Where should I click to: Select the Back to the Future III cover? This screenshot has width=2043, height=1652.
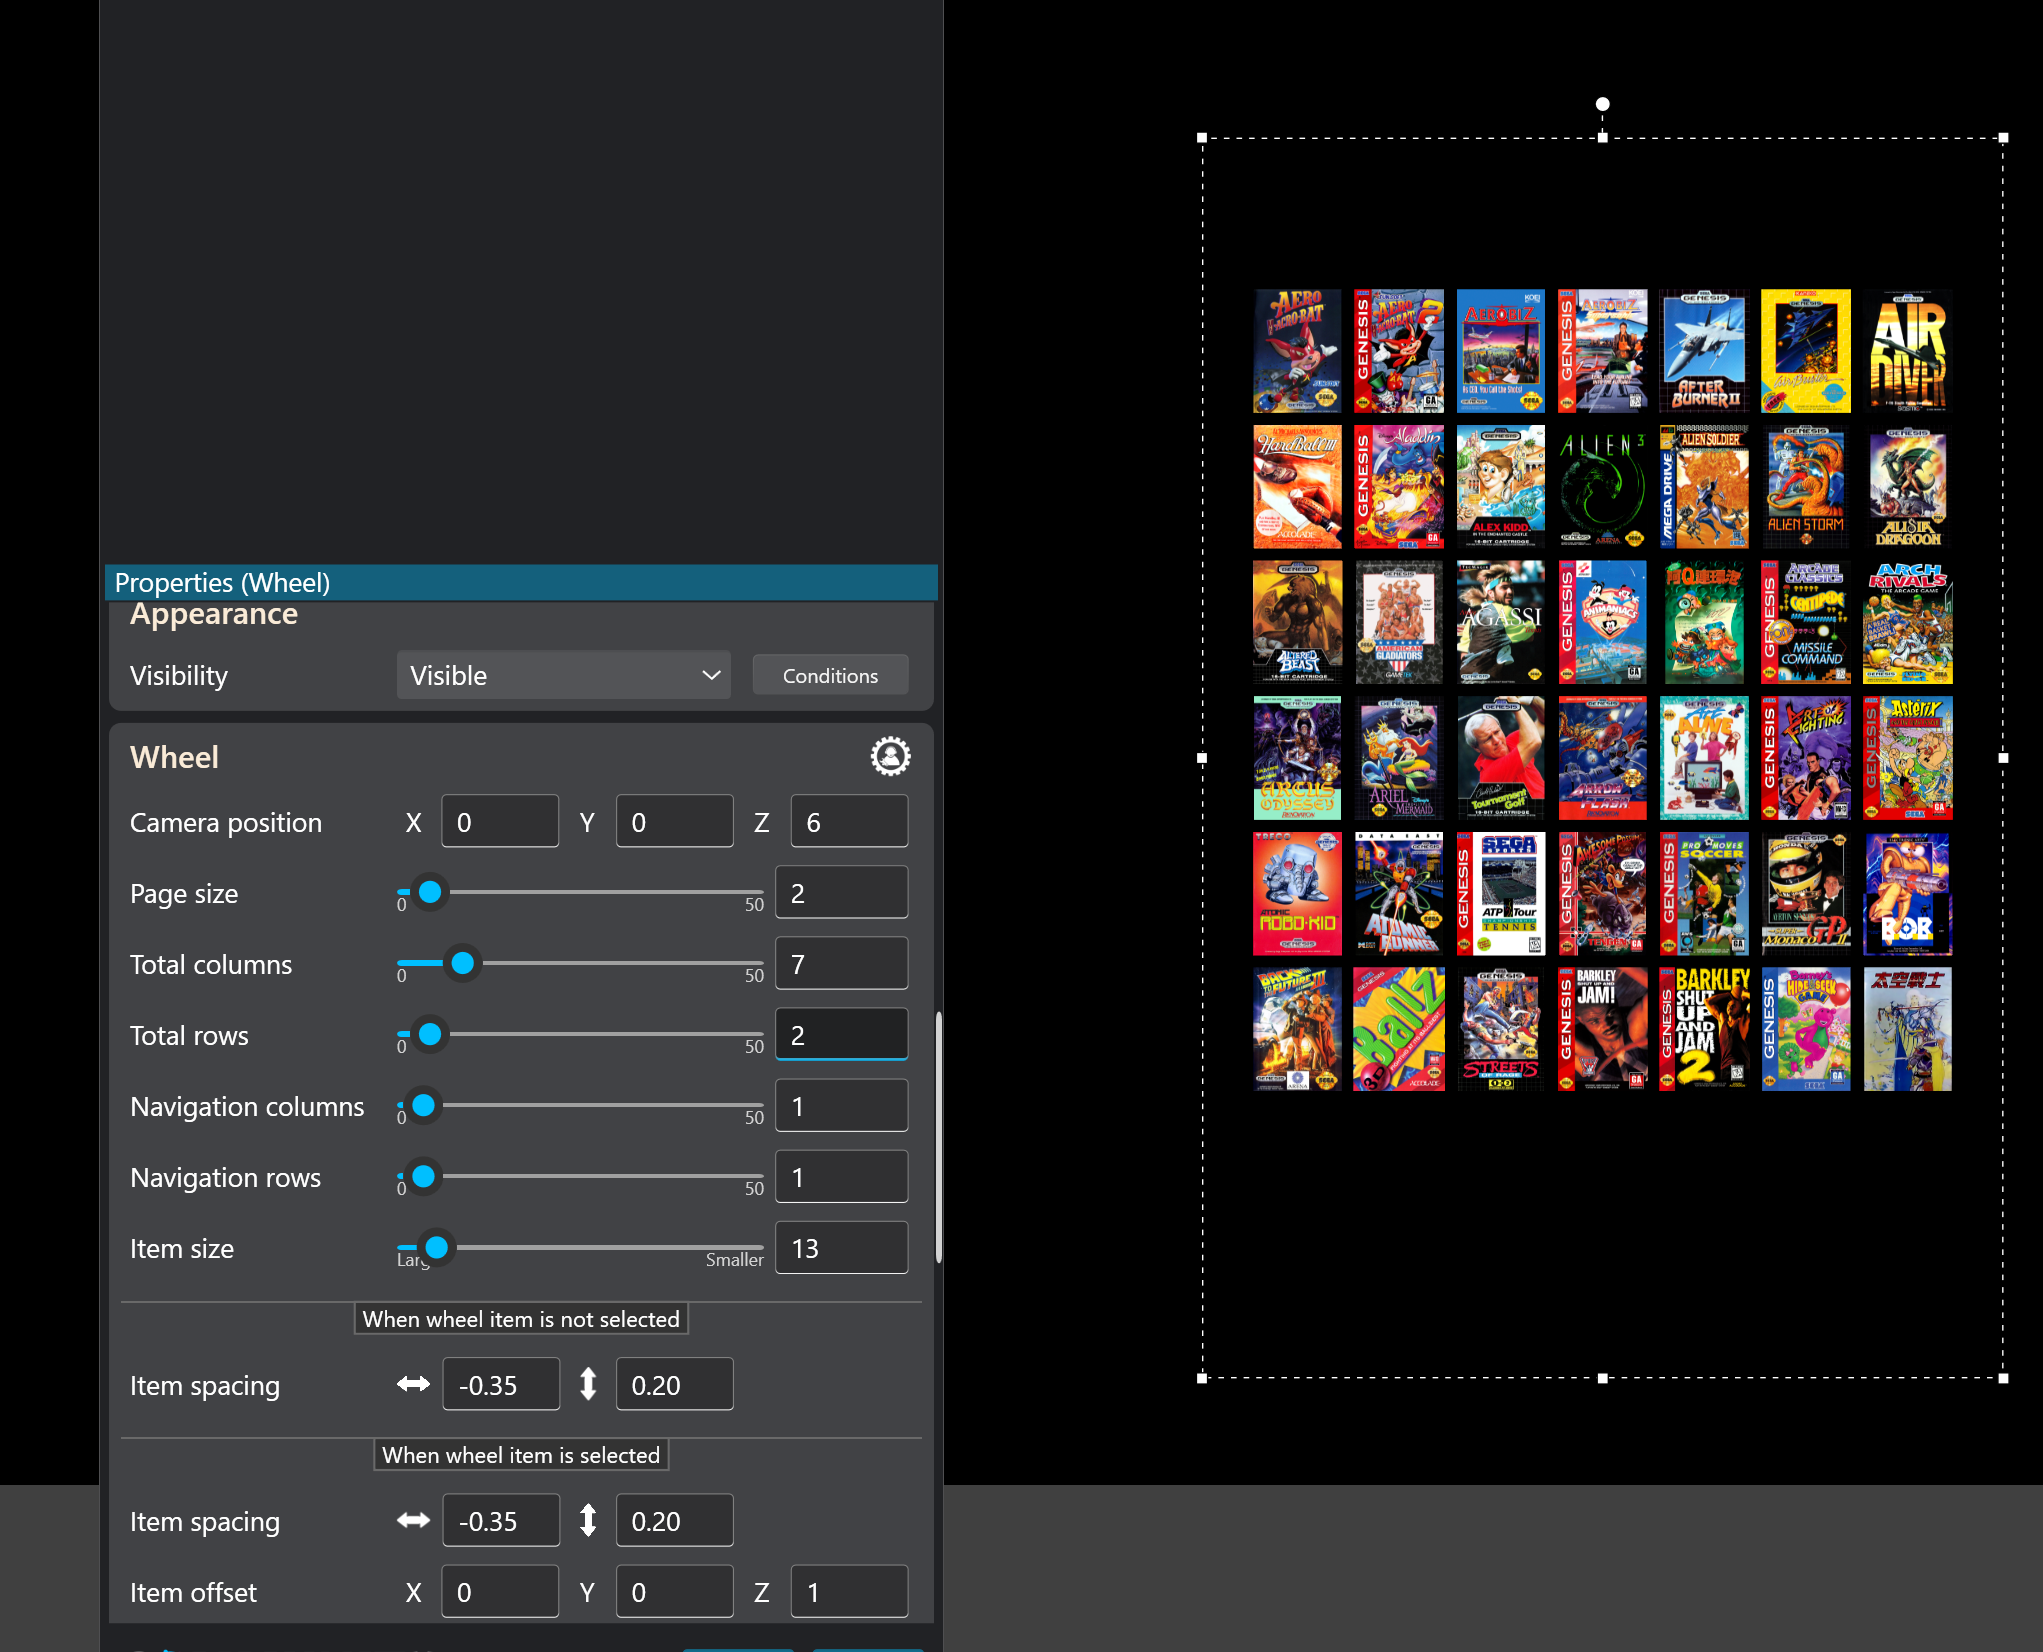(1297, 1029)
